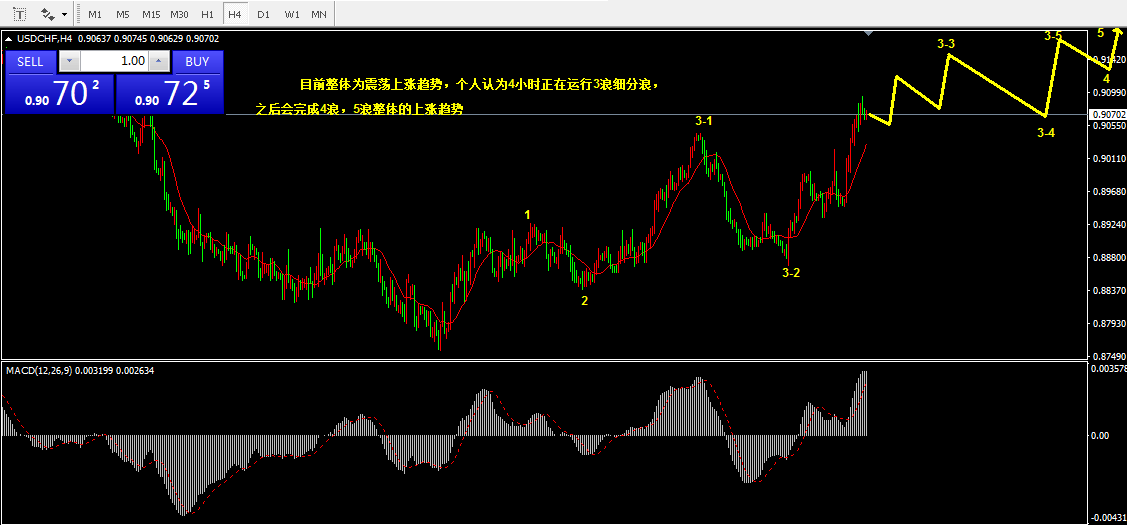Click the 0.88800 price scale value
This screenshot has height=525, width=1127.
click(x=1109, y=257)
